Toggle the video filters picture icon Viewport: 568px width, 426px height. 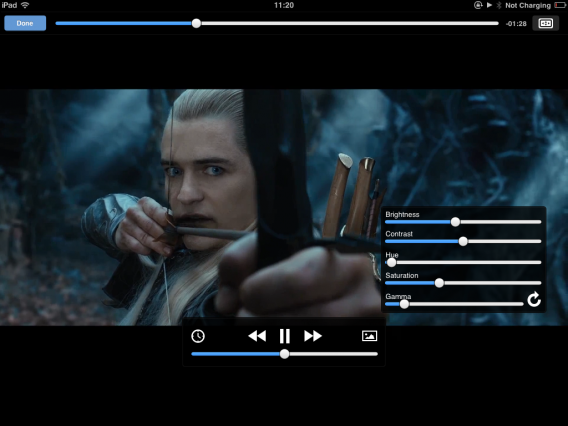point(369,336)
